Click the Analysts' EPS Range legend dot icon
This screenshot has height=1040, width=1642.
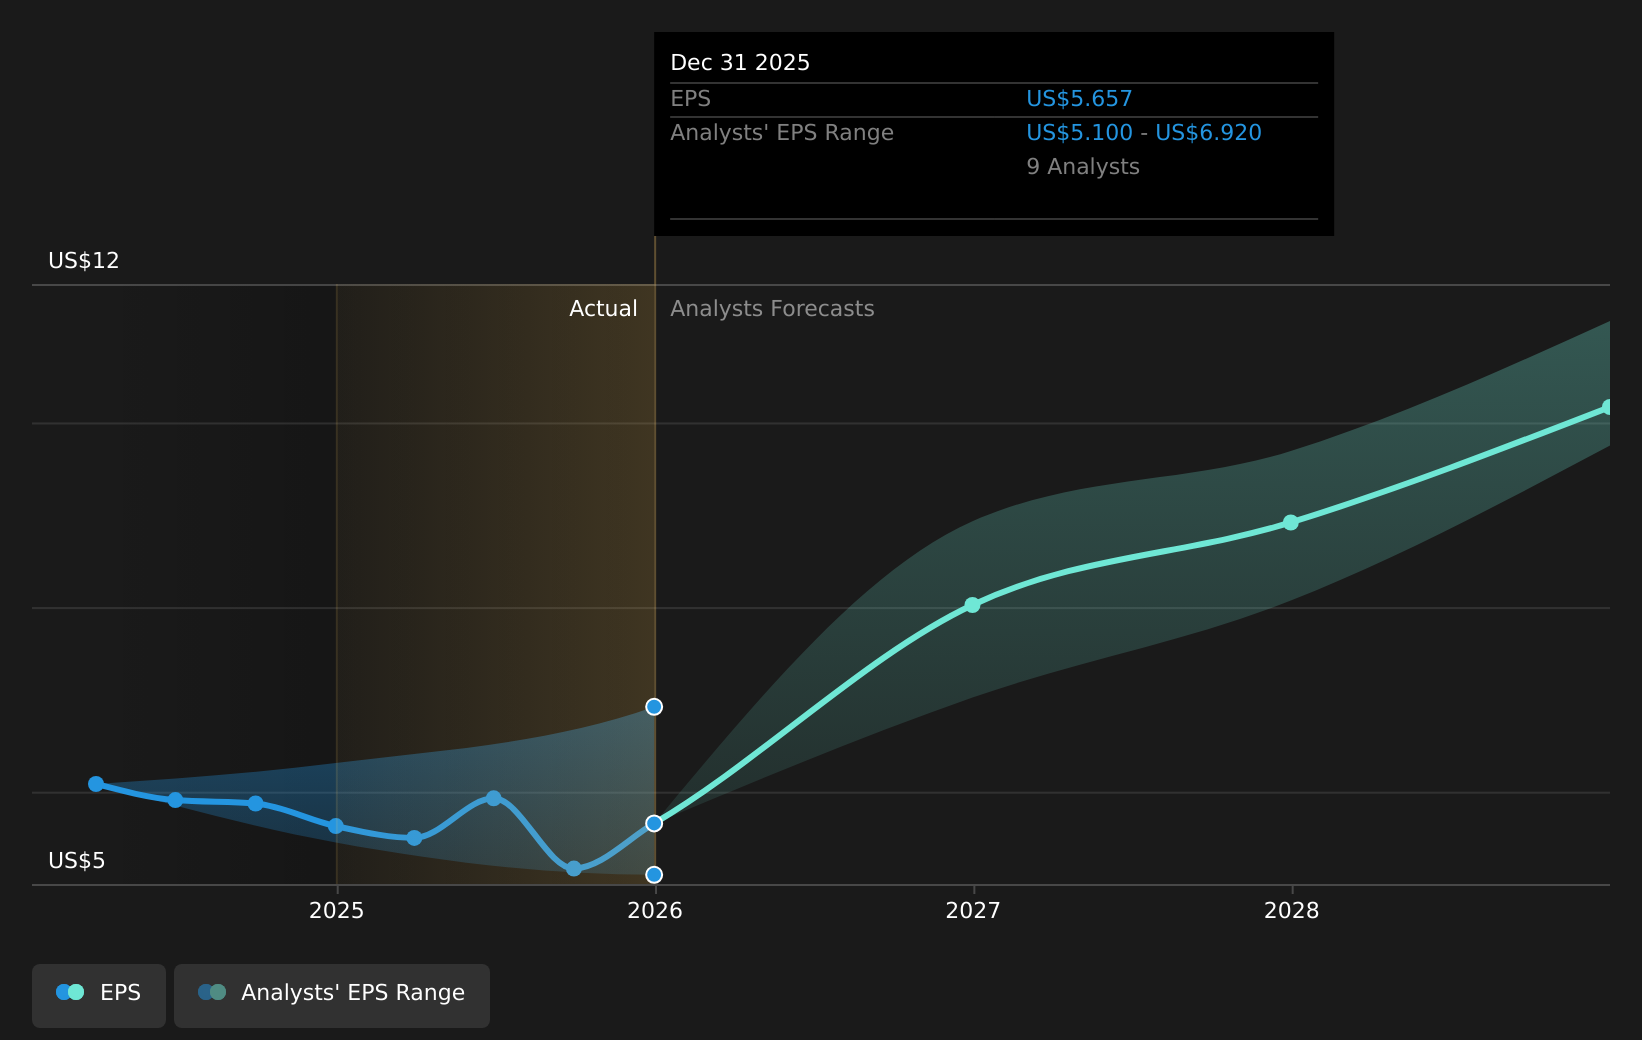click(210, 992)
